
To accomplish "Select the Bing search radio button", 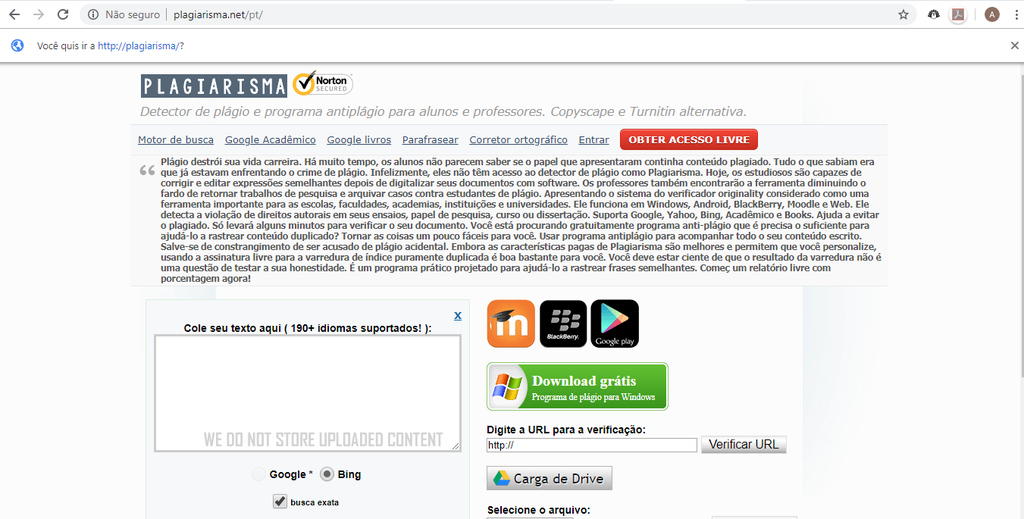I will [327, 475].
